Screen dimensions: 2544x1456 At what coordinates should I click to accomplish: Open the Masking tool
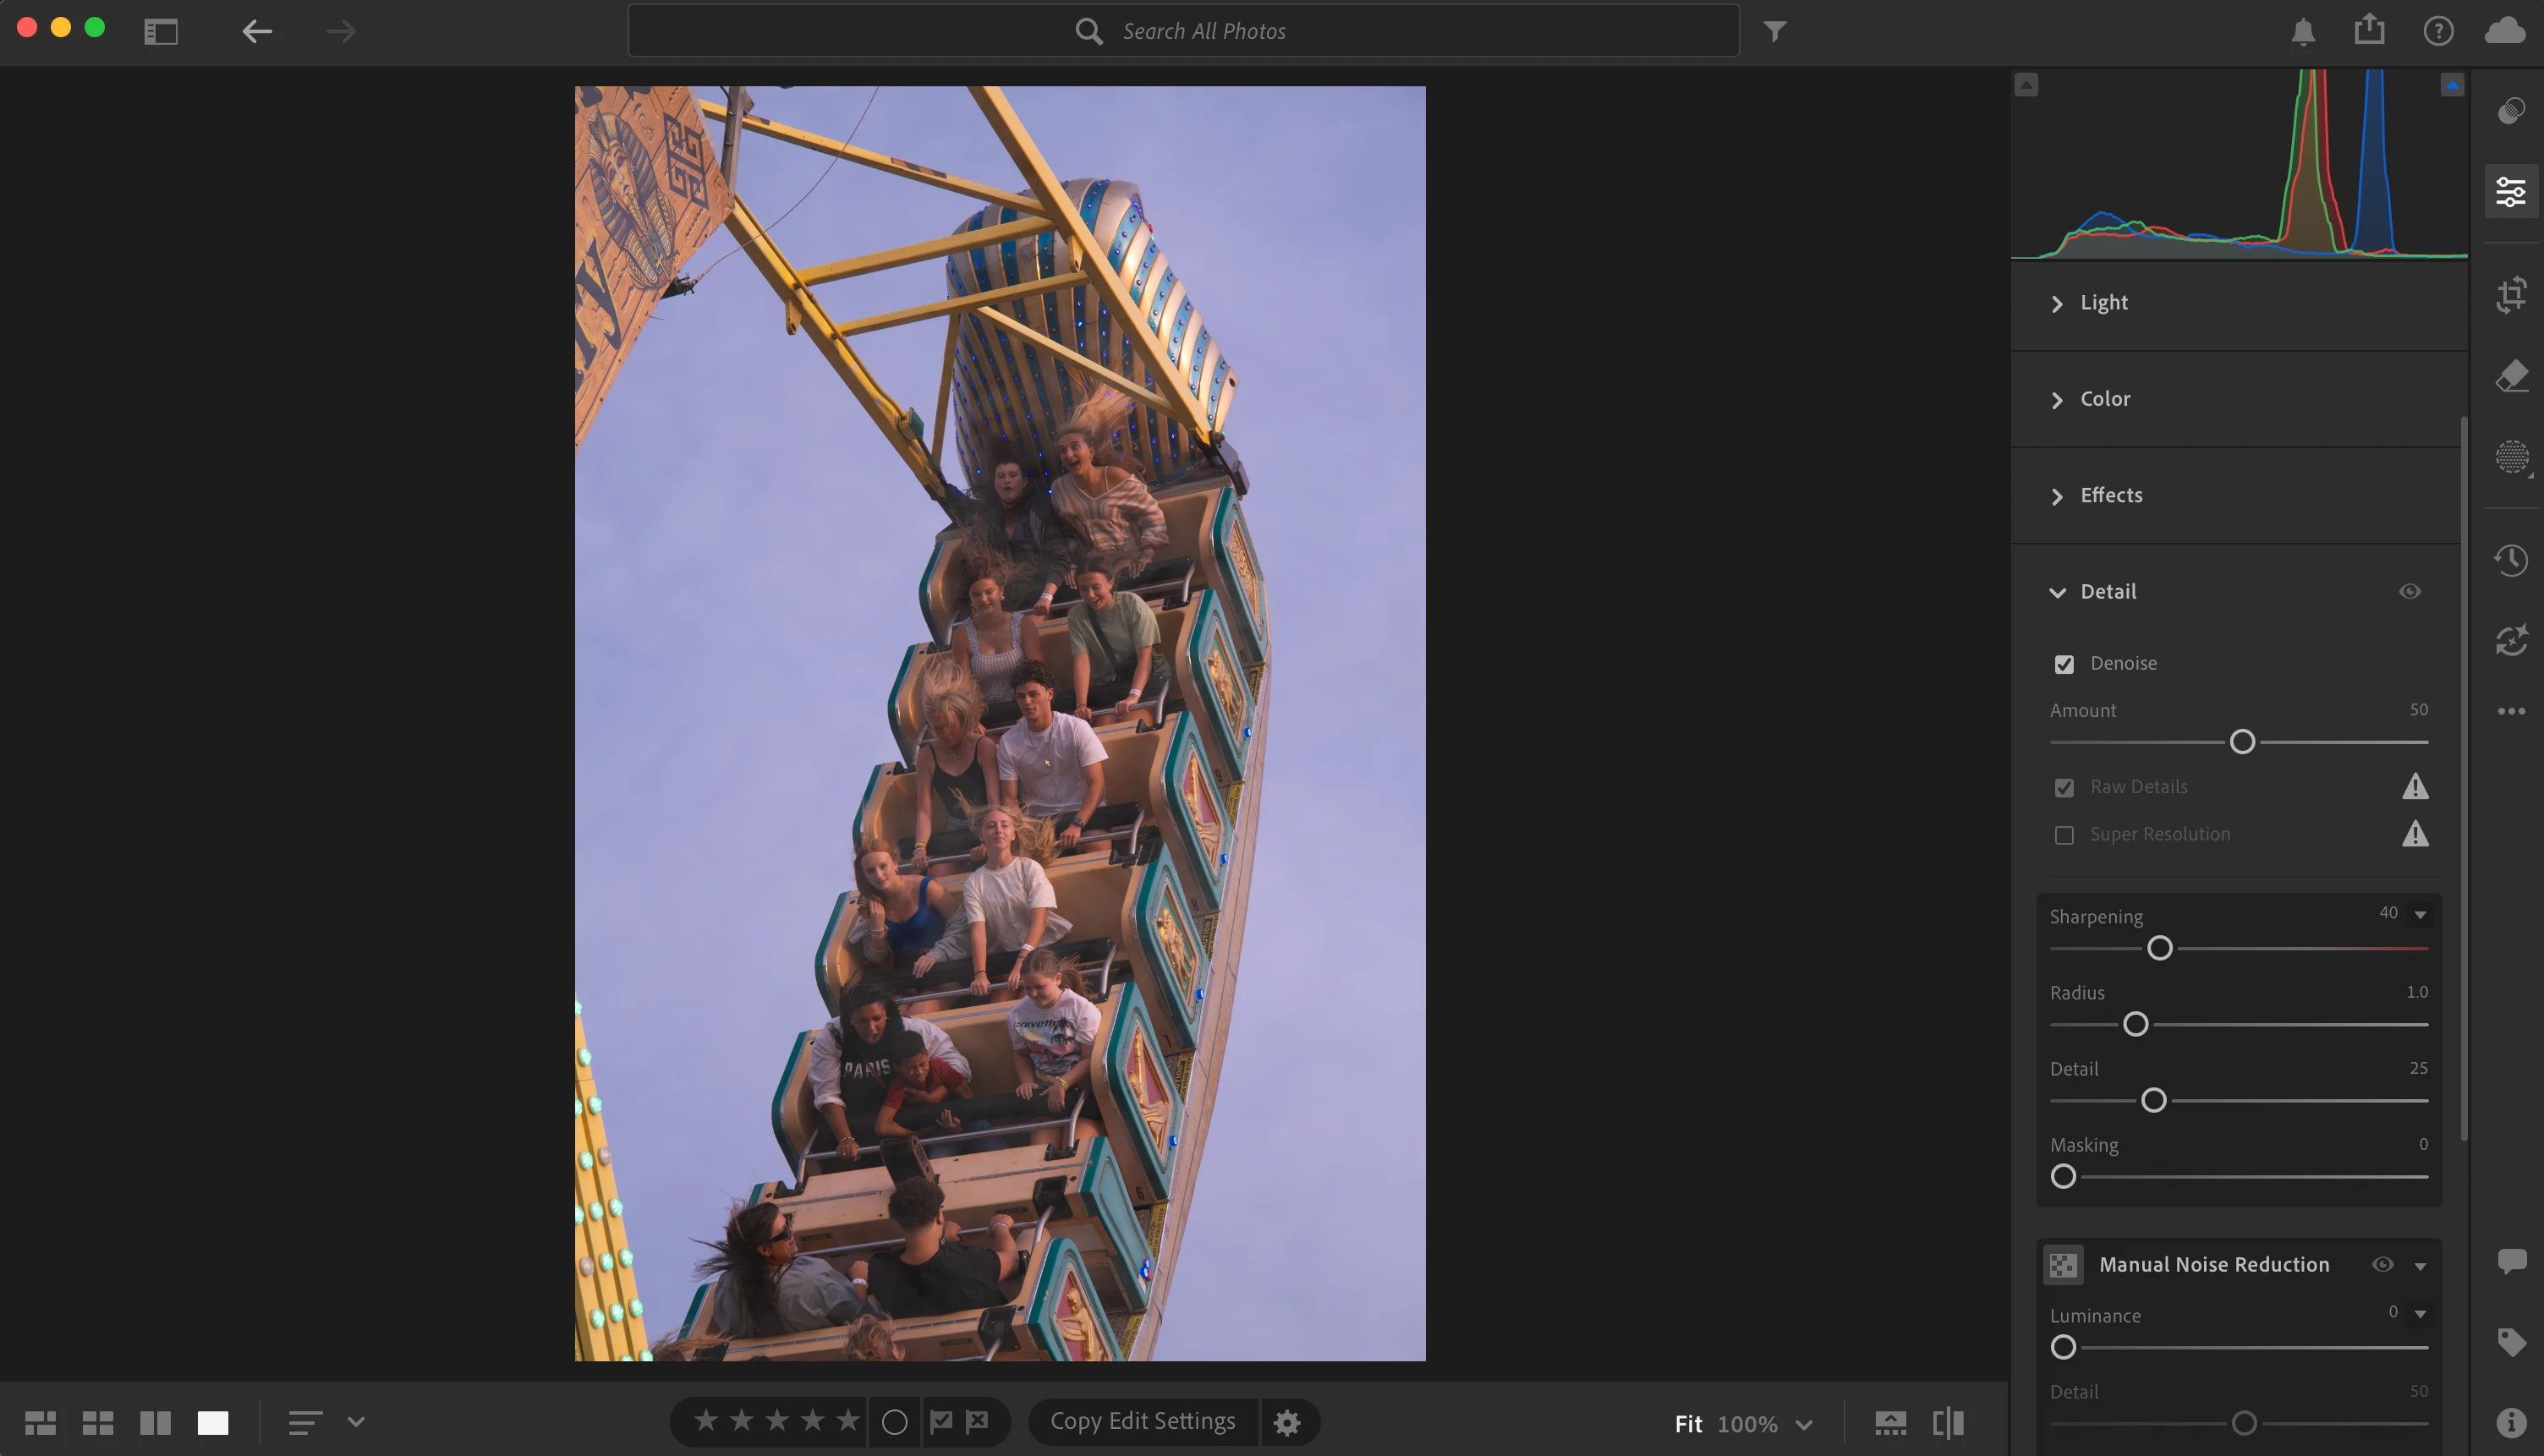2511,458
